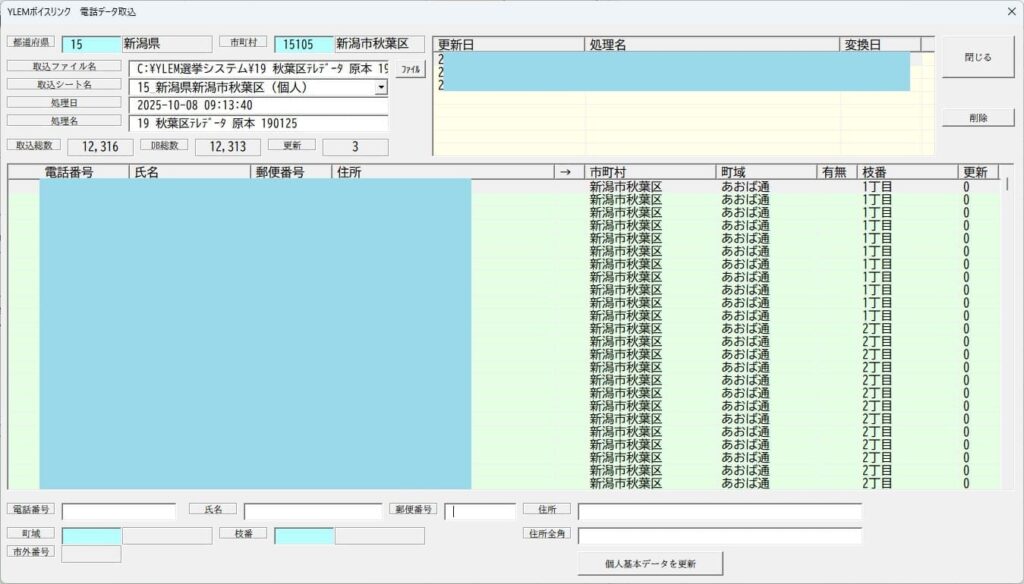
Task: Click the main list vertical scrollbar
Action: pos(1006,330)
